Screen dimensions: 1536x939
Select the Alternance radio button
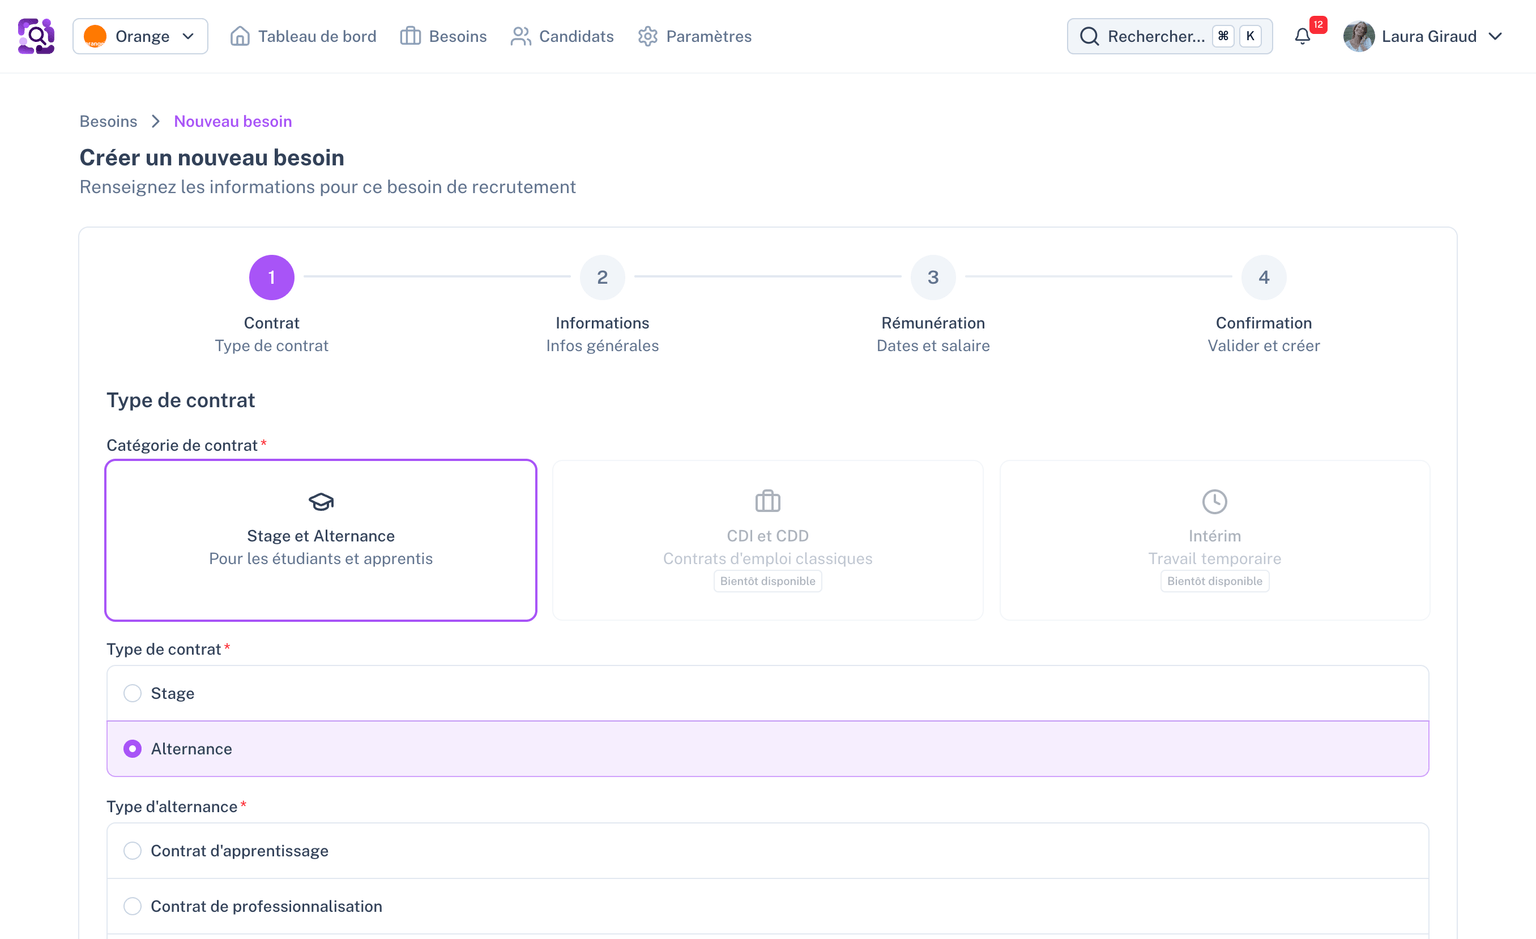[x=132, y=749]
